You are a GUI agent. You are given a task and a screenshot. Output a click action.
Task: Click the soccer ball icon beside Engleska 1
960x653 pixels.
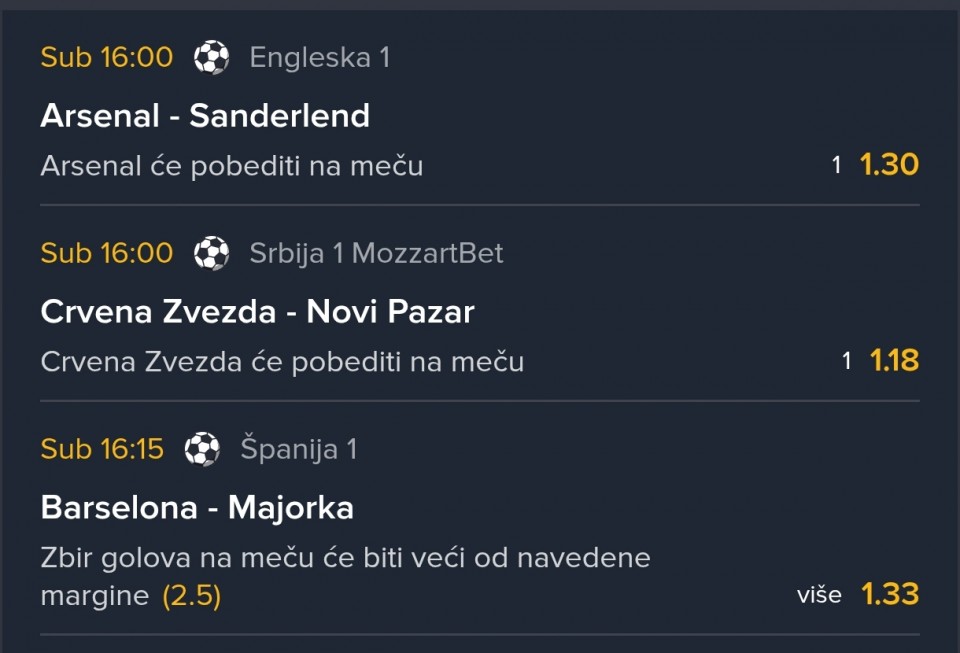(211, 57)
